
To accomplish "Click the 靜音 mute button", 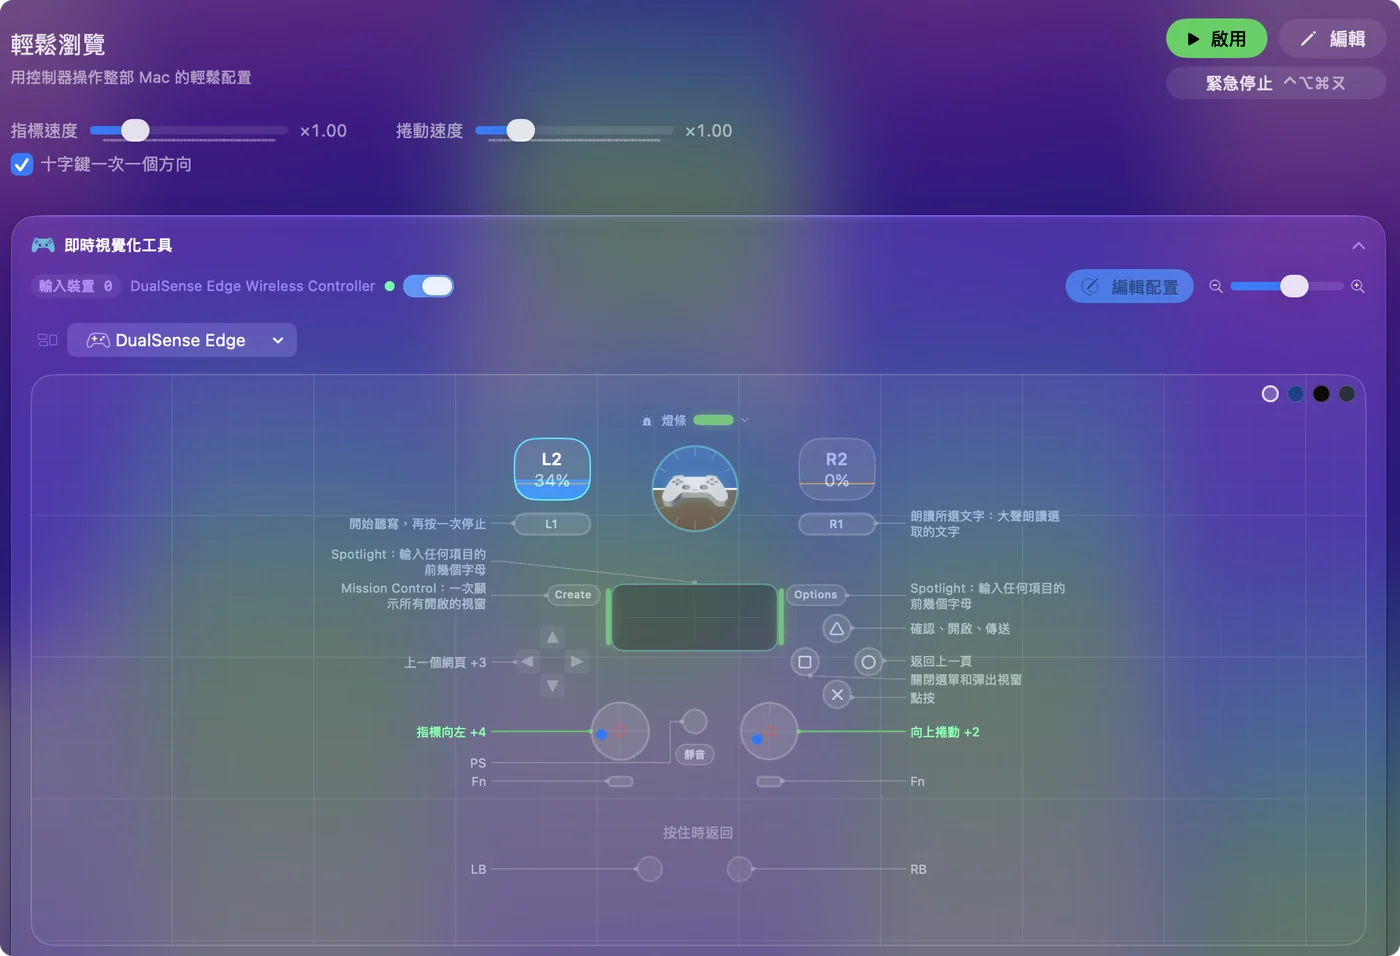I will [x=695, y=755].
